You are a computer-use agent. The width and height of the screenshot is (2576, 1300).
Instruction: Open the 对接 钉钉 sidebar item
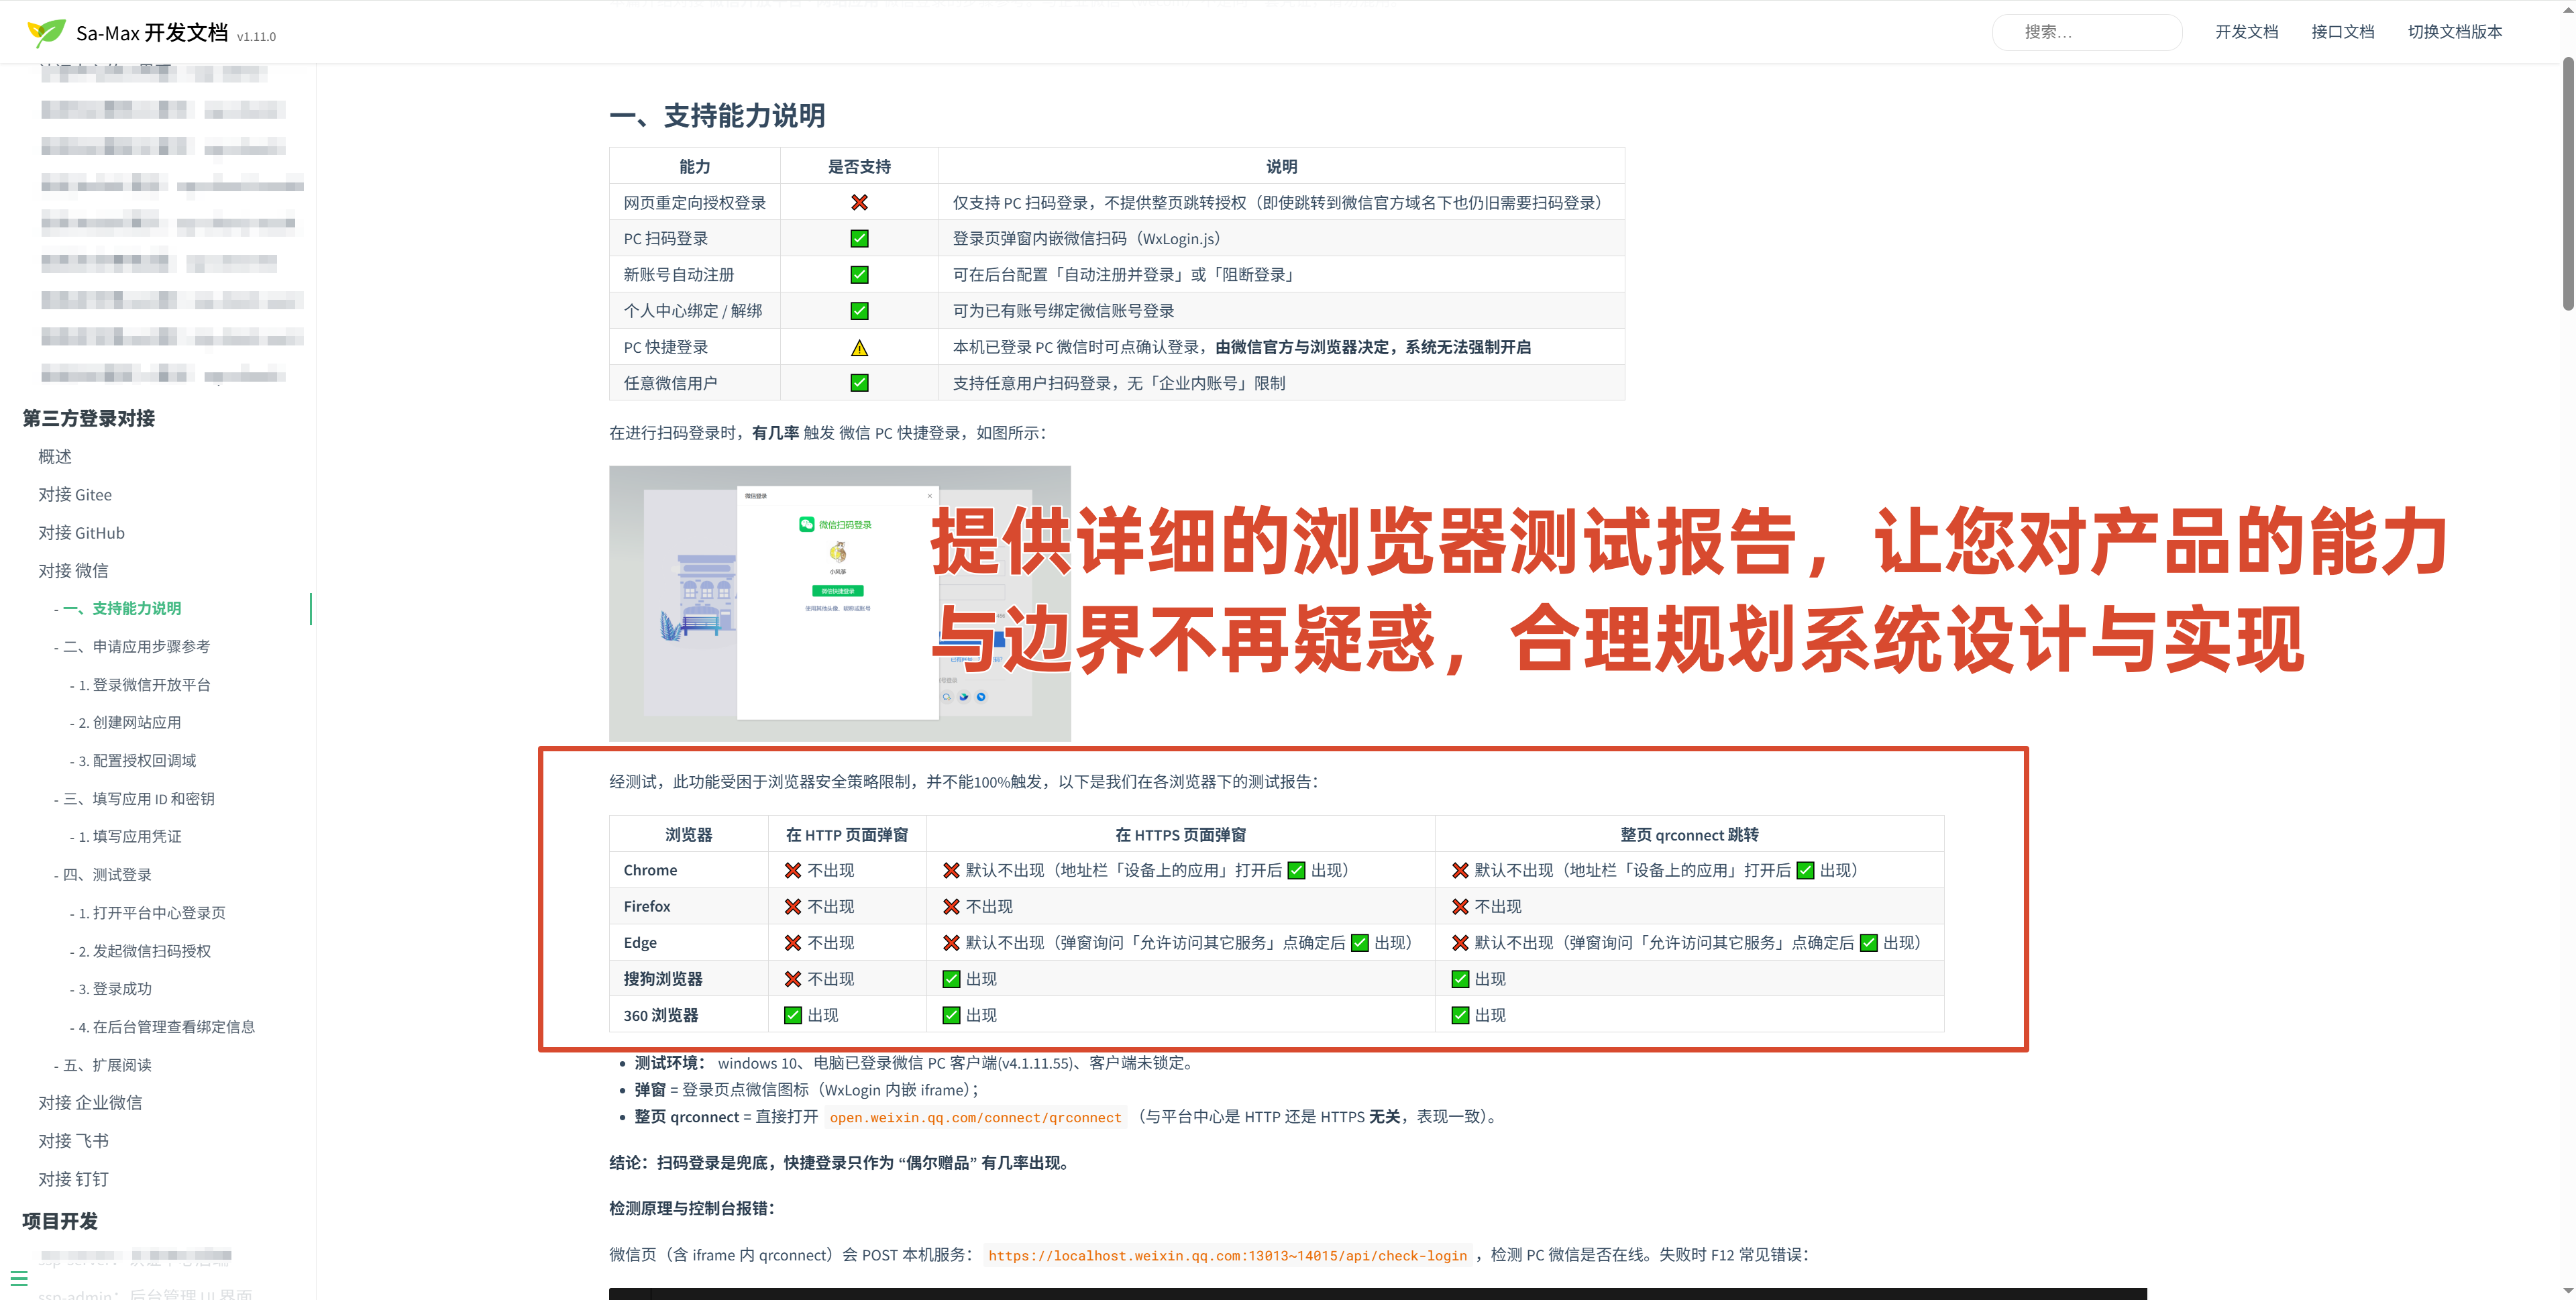point(73,1178)
